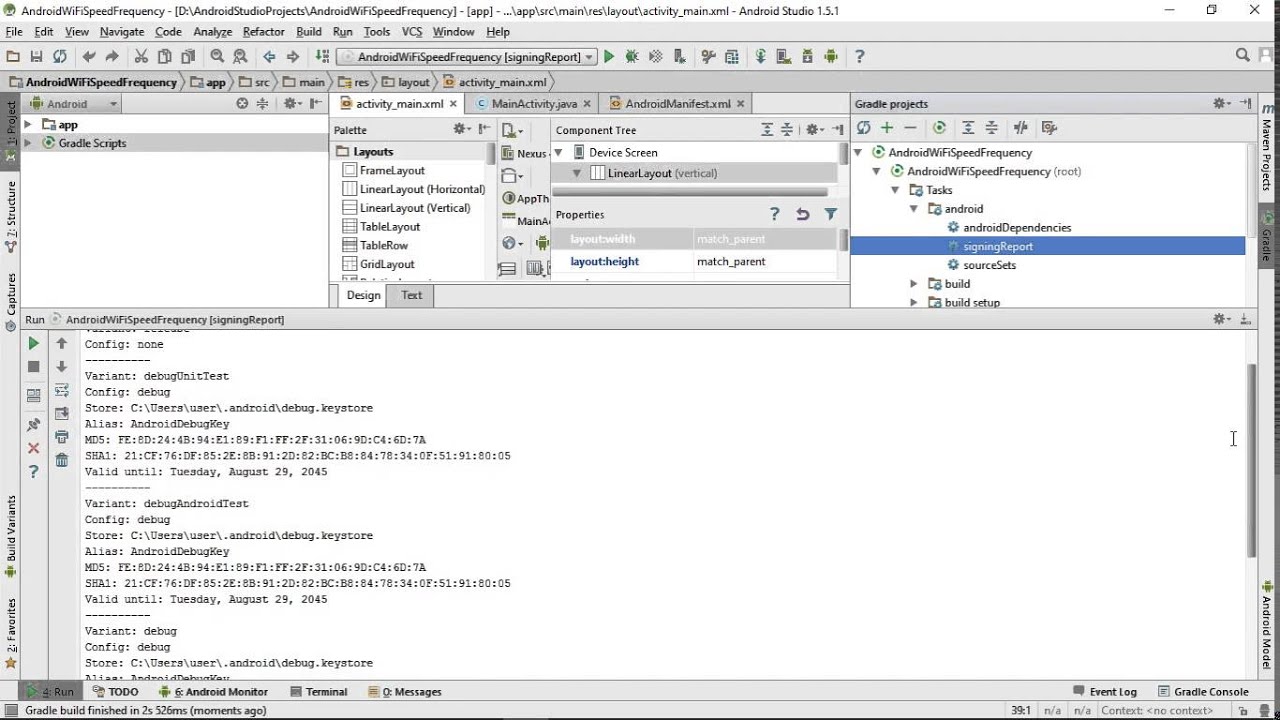Switch to the Text editor tab
Screen dimensions: 1280x720
411,295
